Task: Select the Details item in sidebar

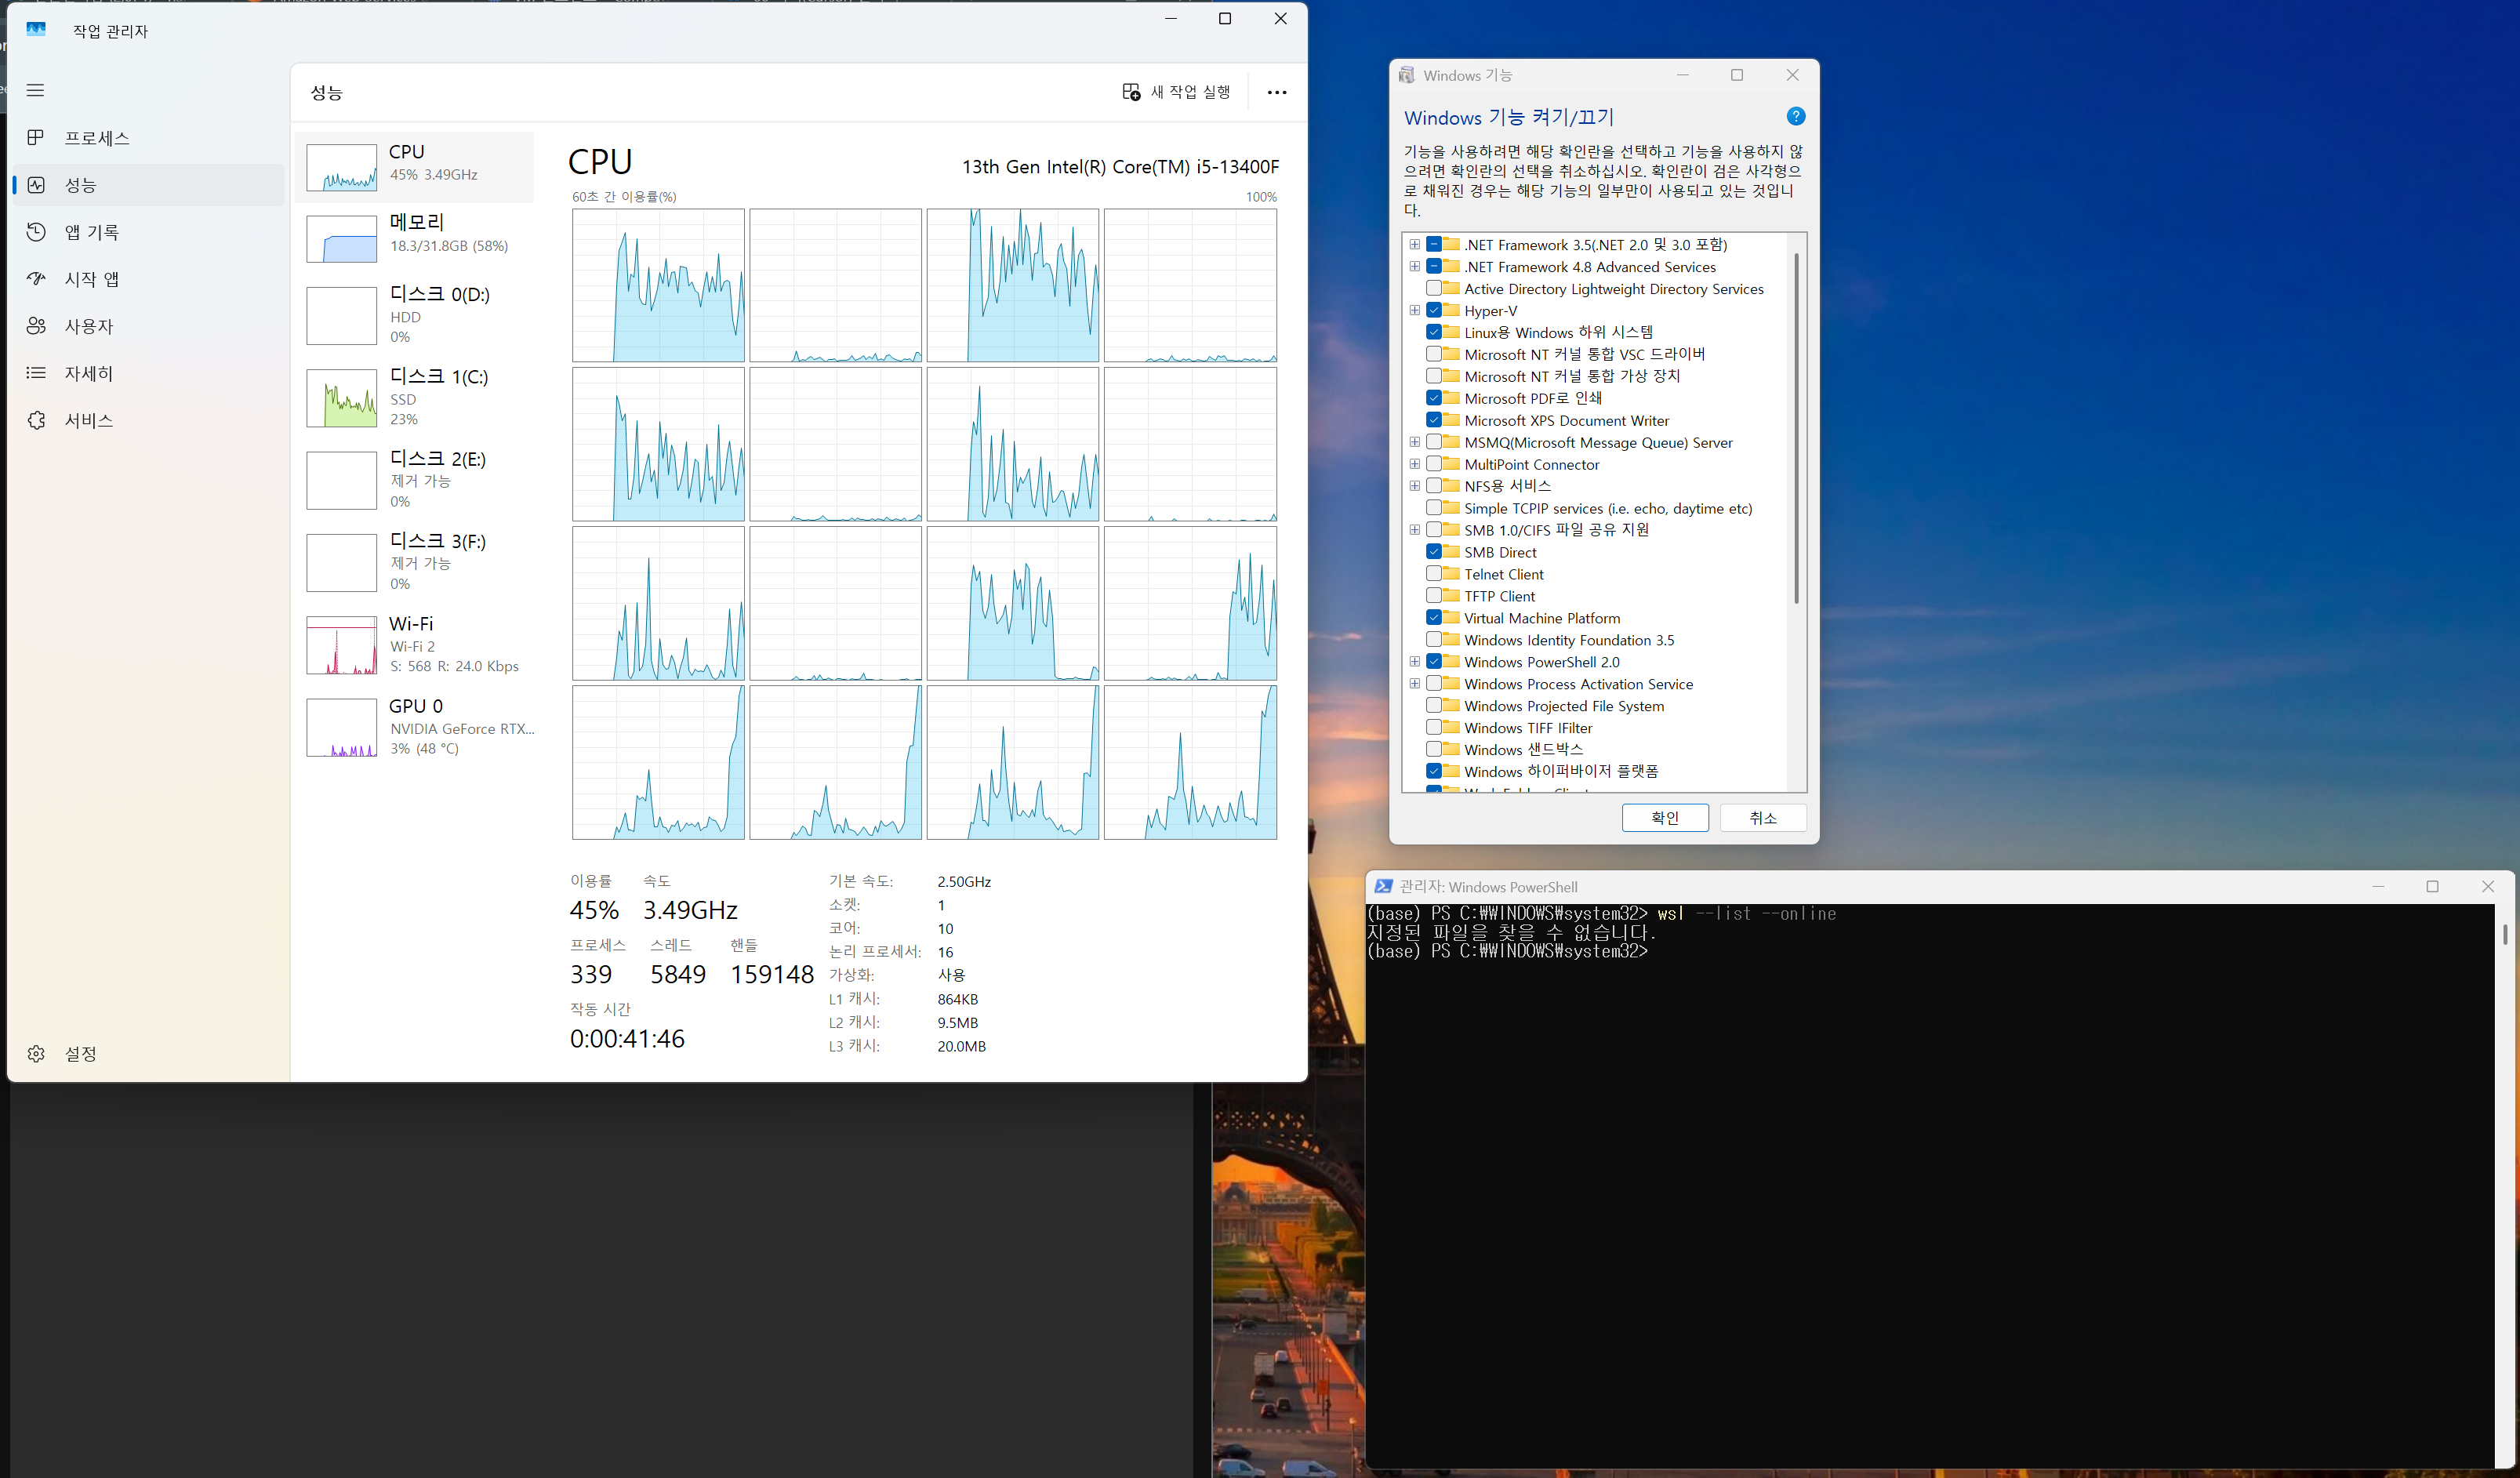Action: (88, 373)
